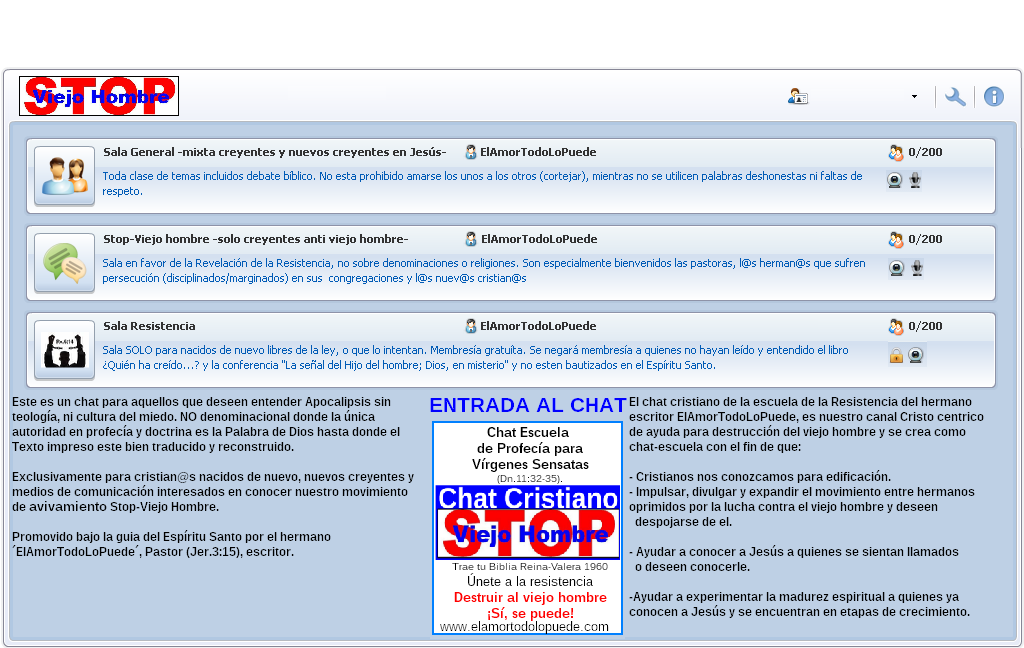Screen dimensions: 1024x648
Task: Click the microphone icon in Sala General
Action: [x=915, y=180]
